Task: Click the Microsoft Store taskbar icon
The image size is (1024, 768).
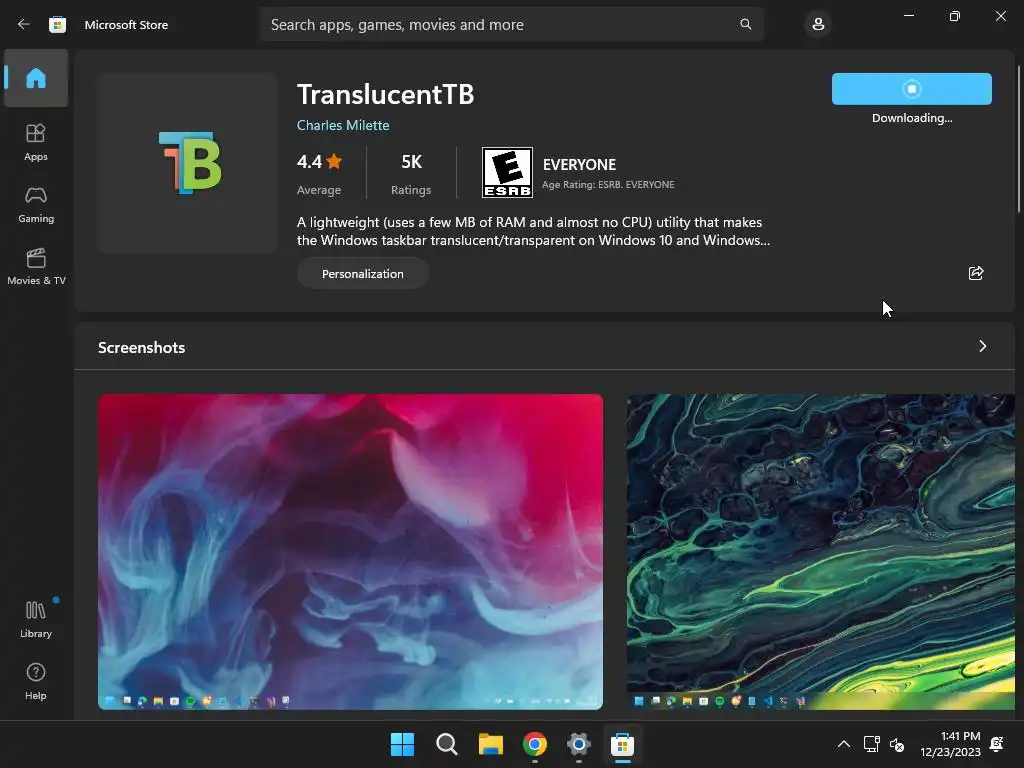Action: tap(622, 744)
